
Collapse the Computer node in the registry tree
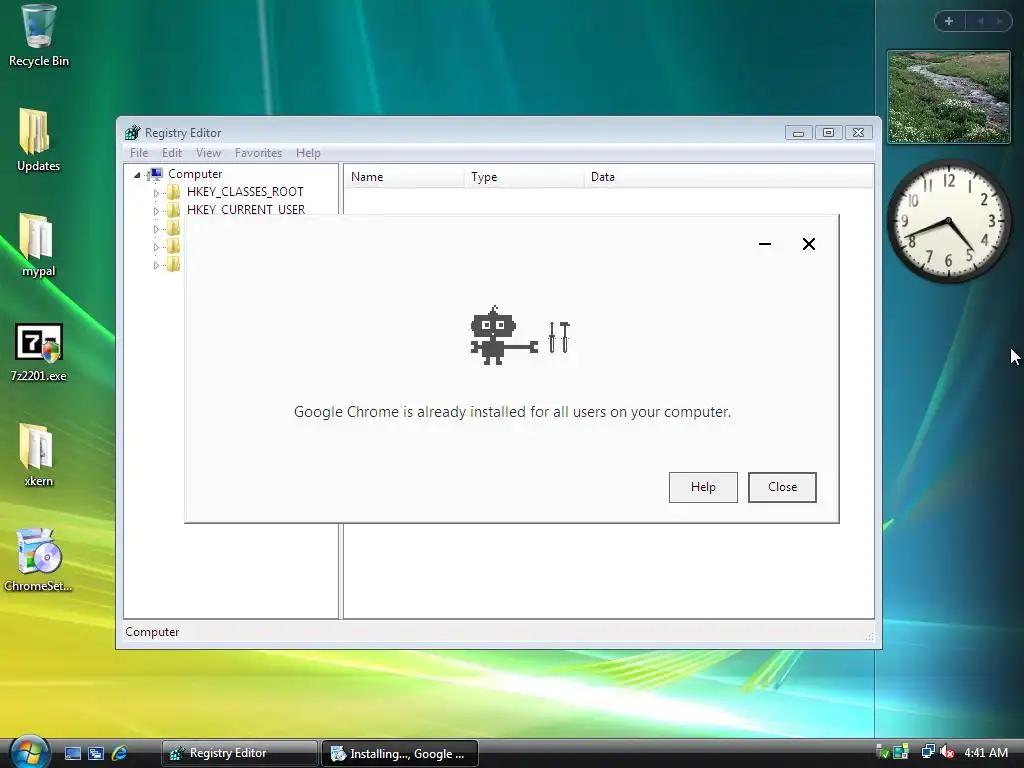[x=137, y=174]
